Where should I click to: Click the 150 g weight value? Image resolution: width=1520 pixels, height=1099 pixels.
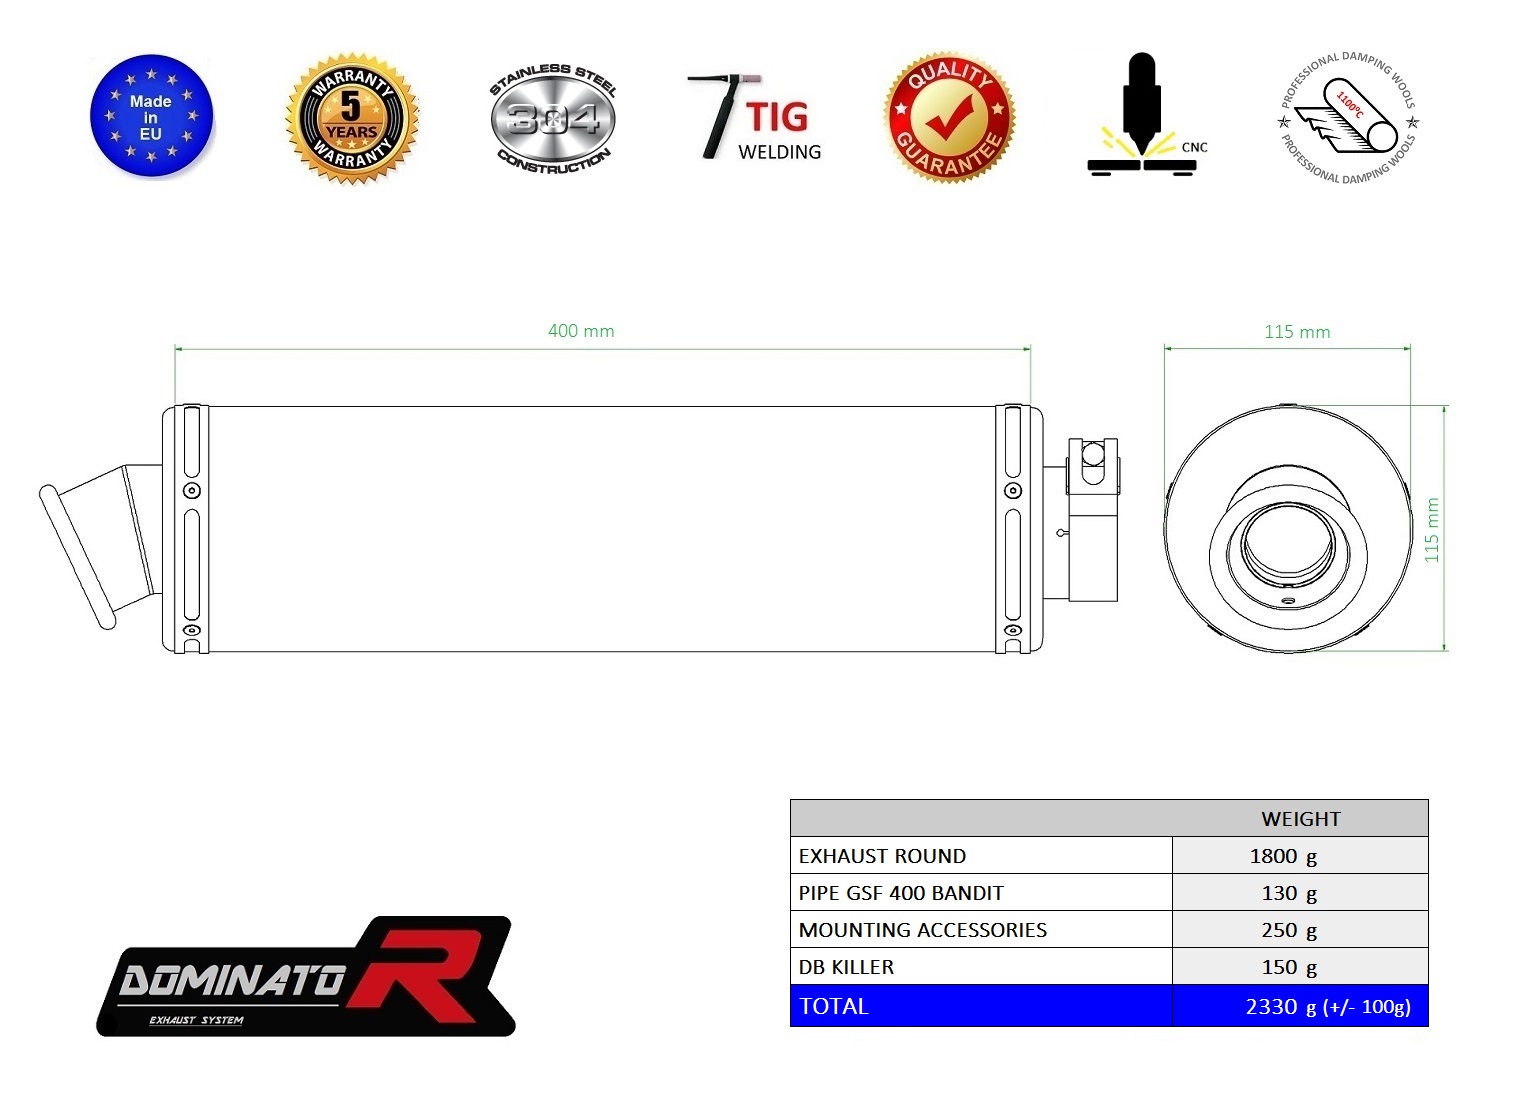[x=1289, y=967]
